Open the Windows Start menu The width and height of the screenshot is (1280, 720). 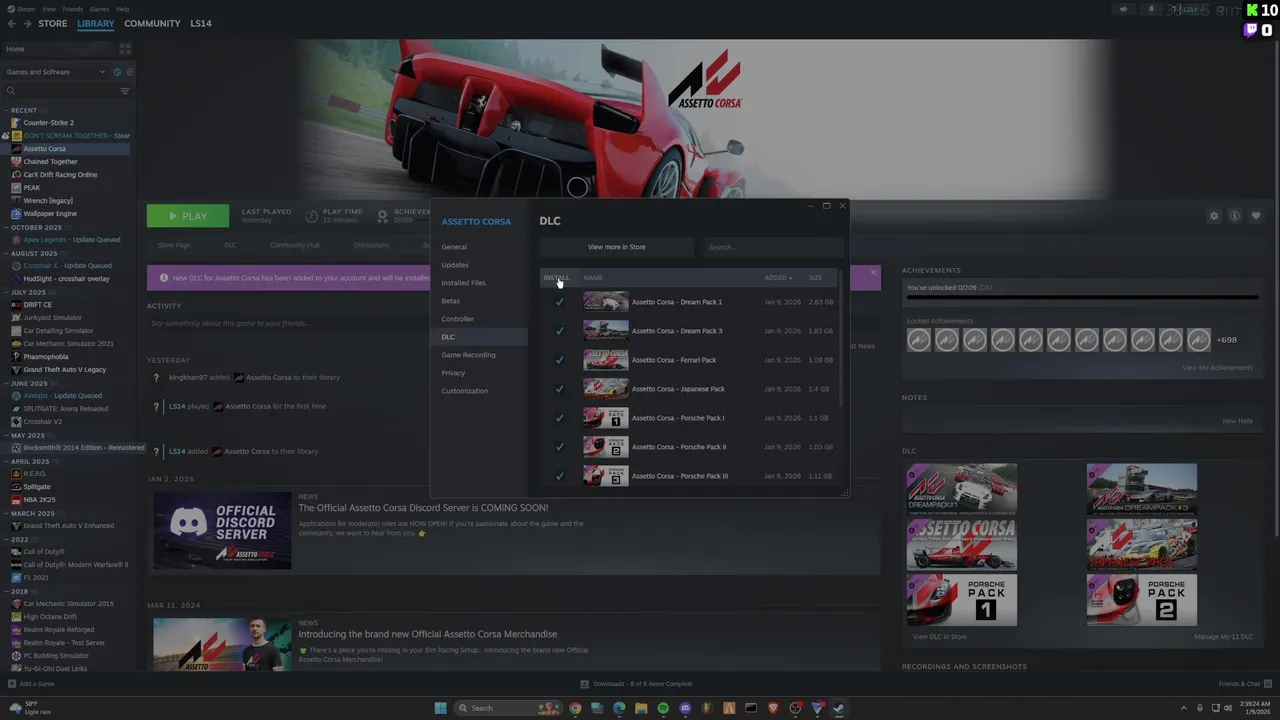pos(440,708)
